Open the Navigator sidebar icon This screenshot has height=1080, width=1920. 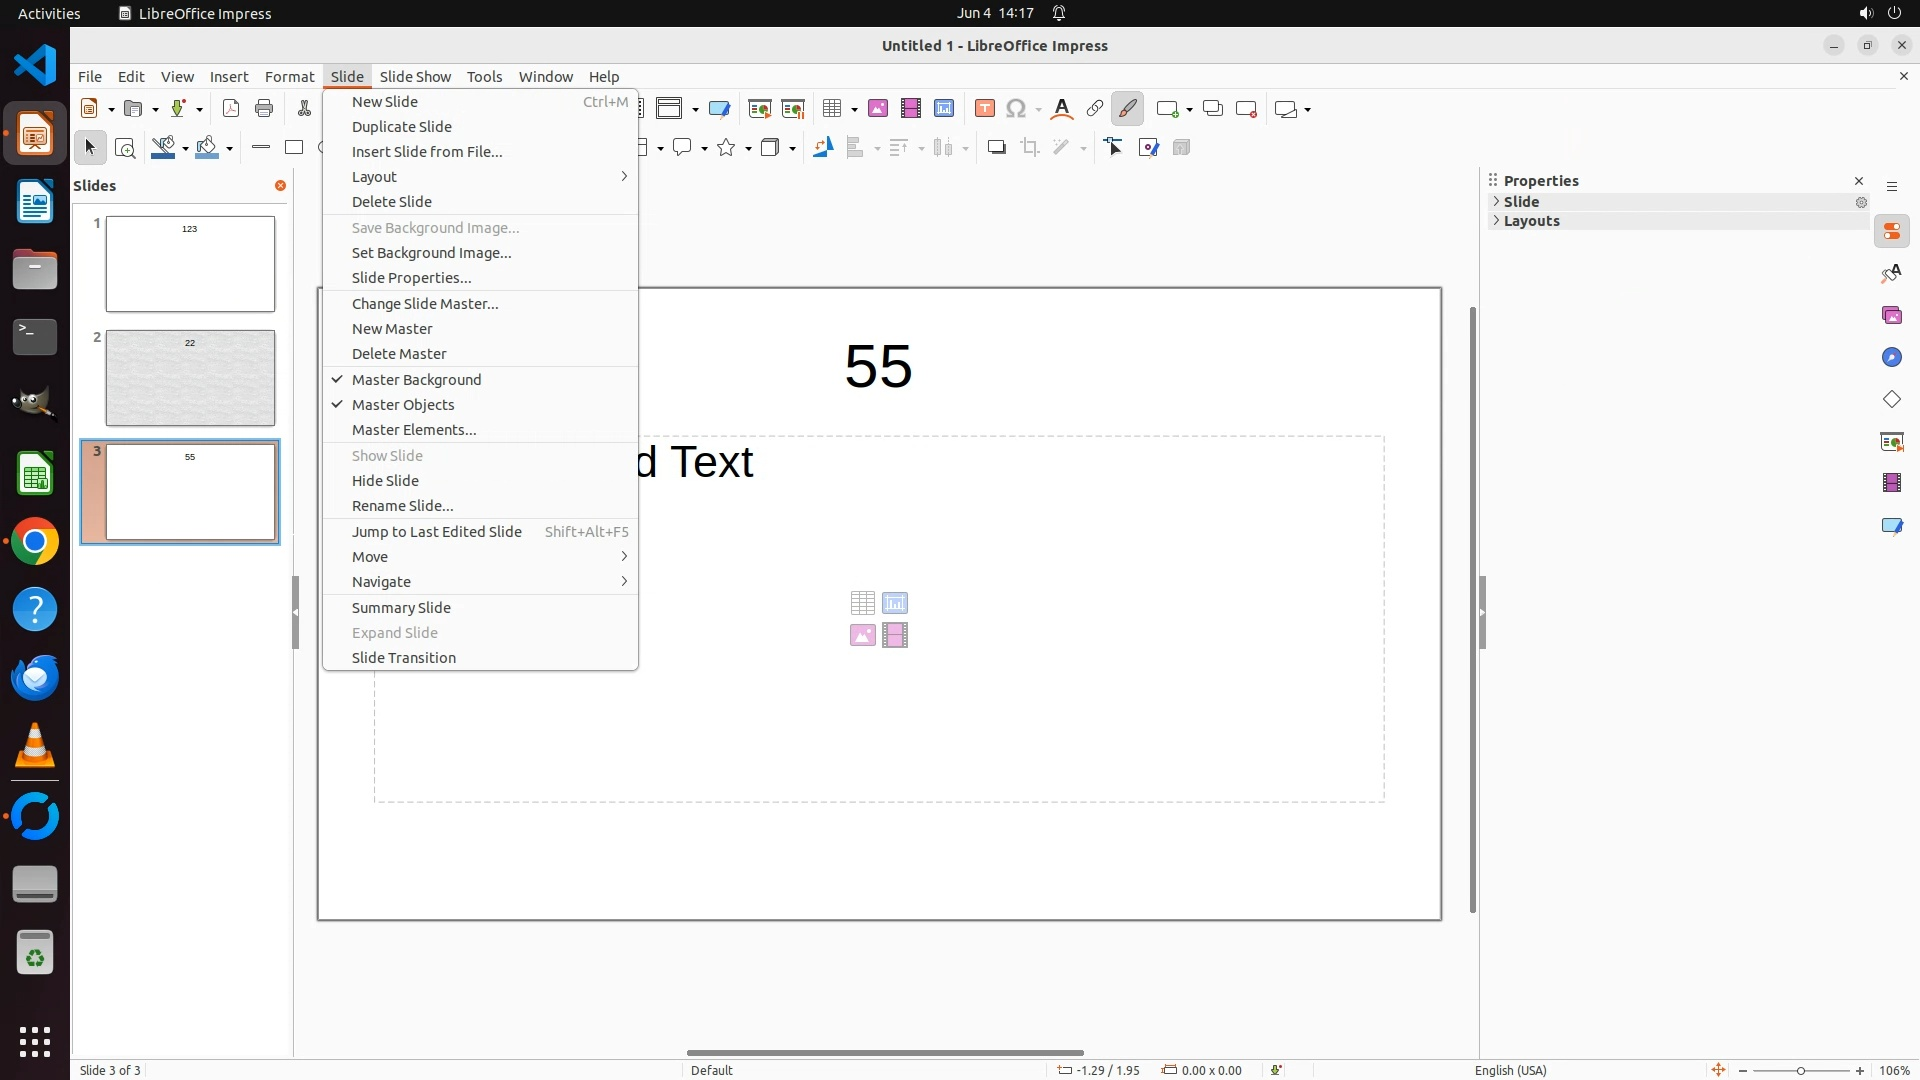click(x=1892, y=358)
